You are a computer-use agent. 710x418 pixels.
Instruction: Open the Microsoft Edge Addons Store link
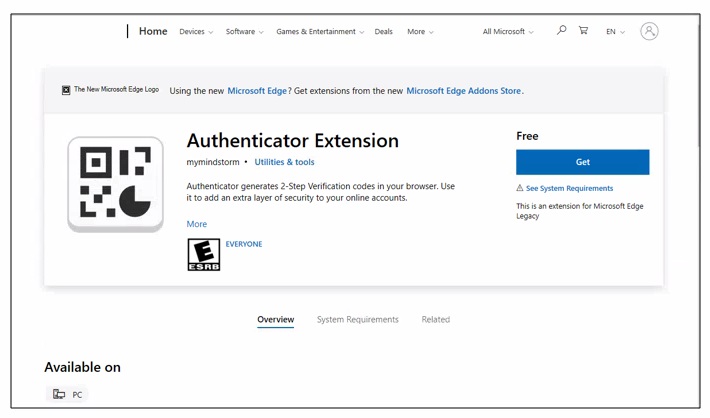[x=464, y=91]
